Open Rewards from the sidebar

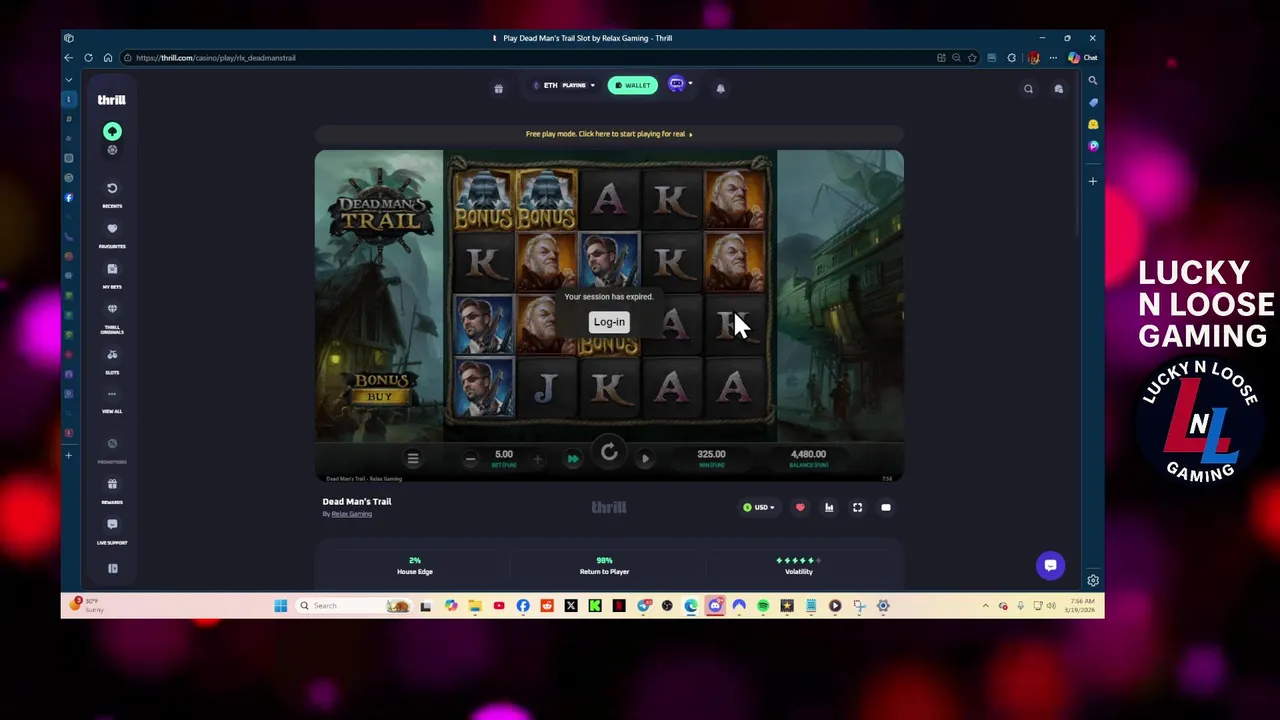point(112,489)
